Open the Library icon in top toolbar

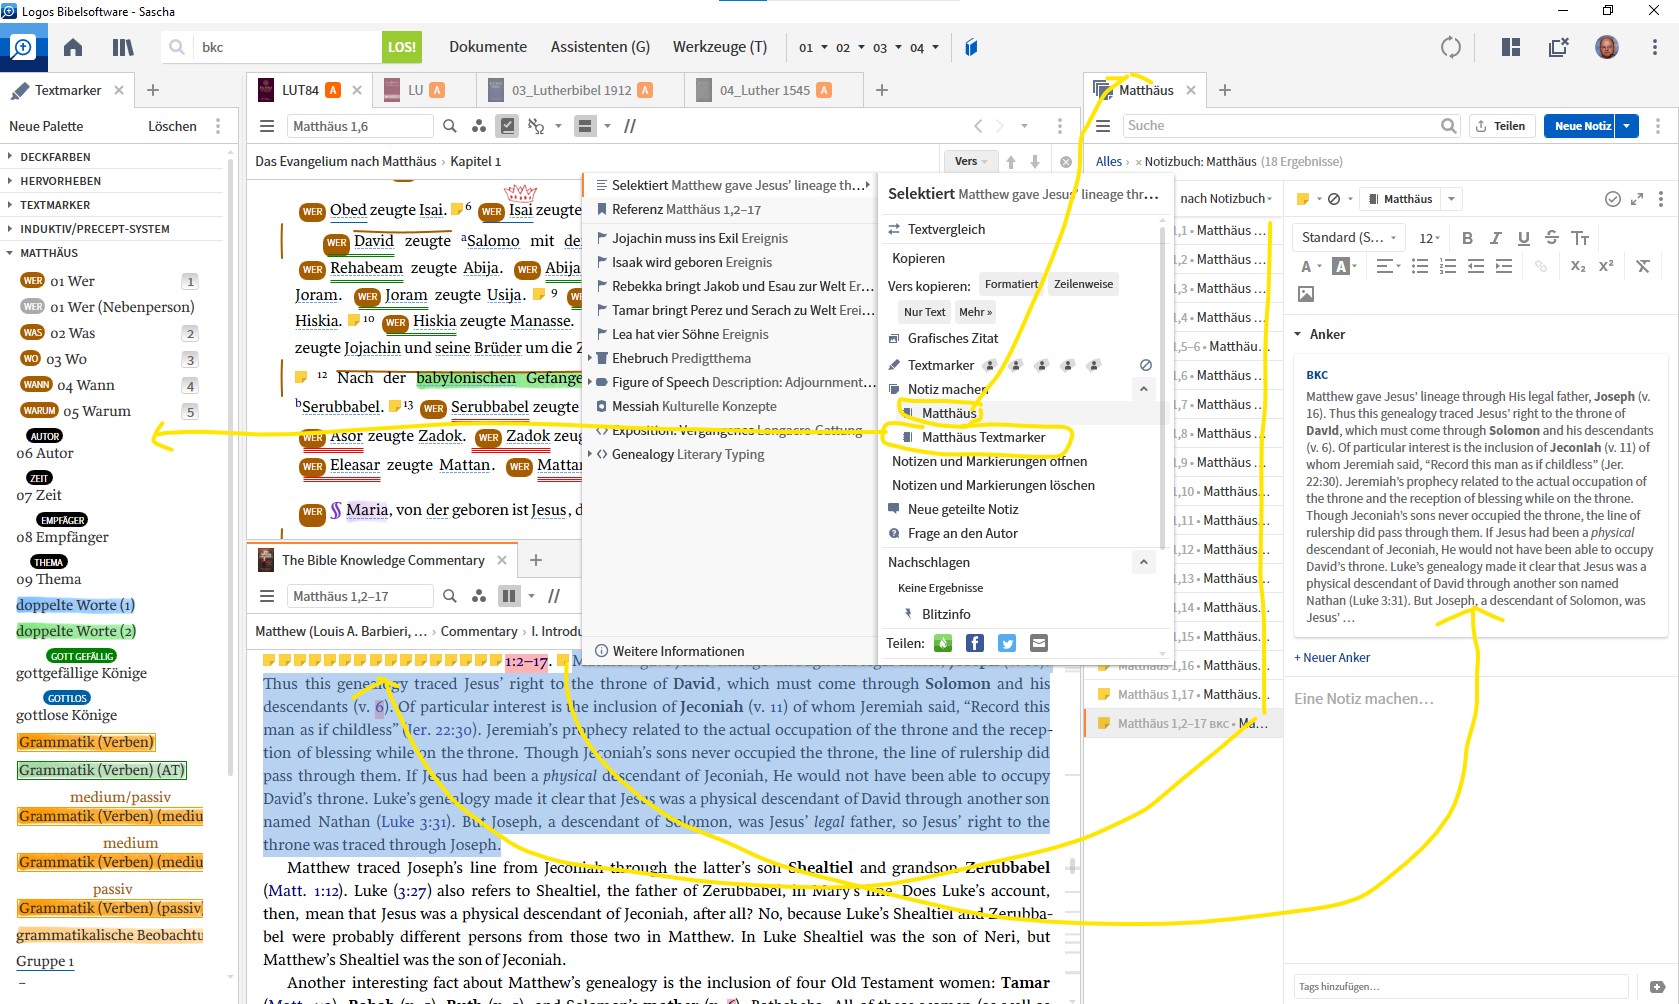tap(123, 47)
